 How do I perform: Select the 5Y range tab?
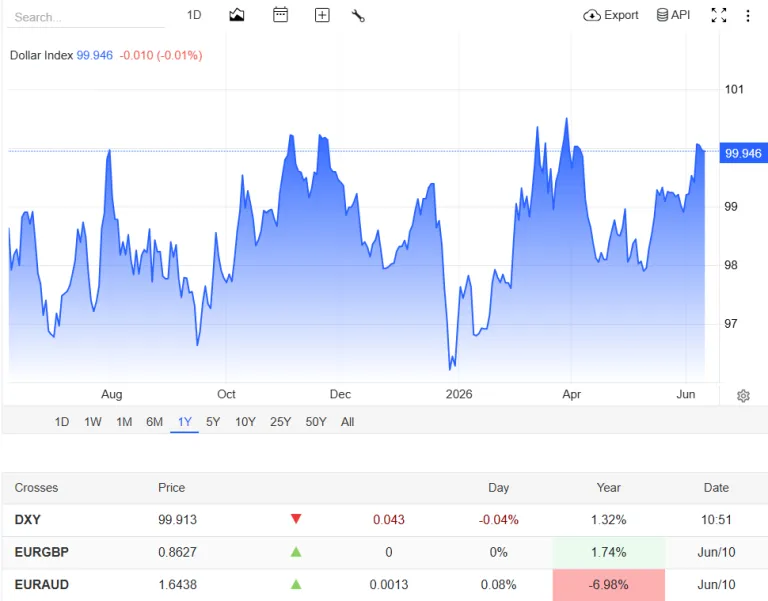point(213,422)
